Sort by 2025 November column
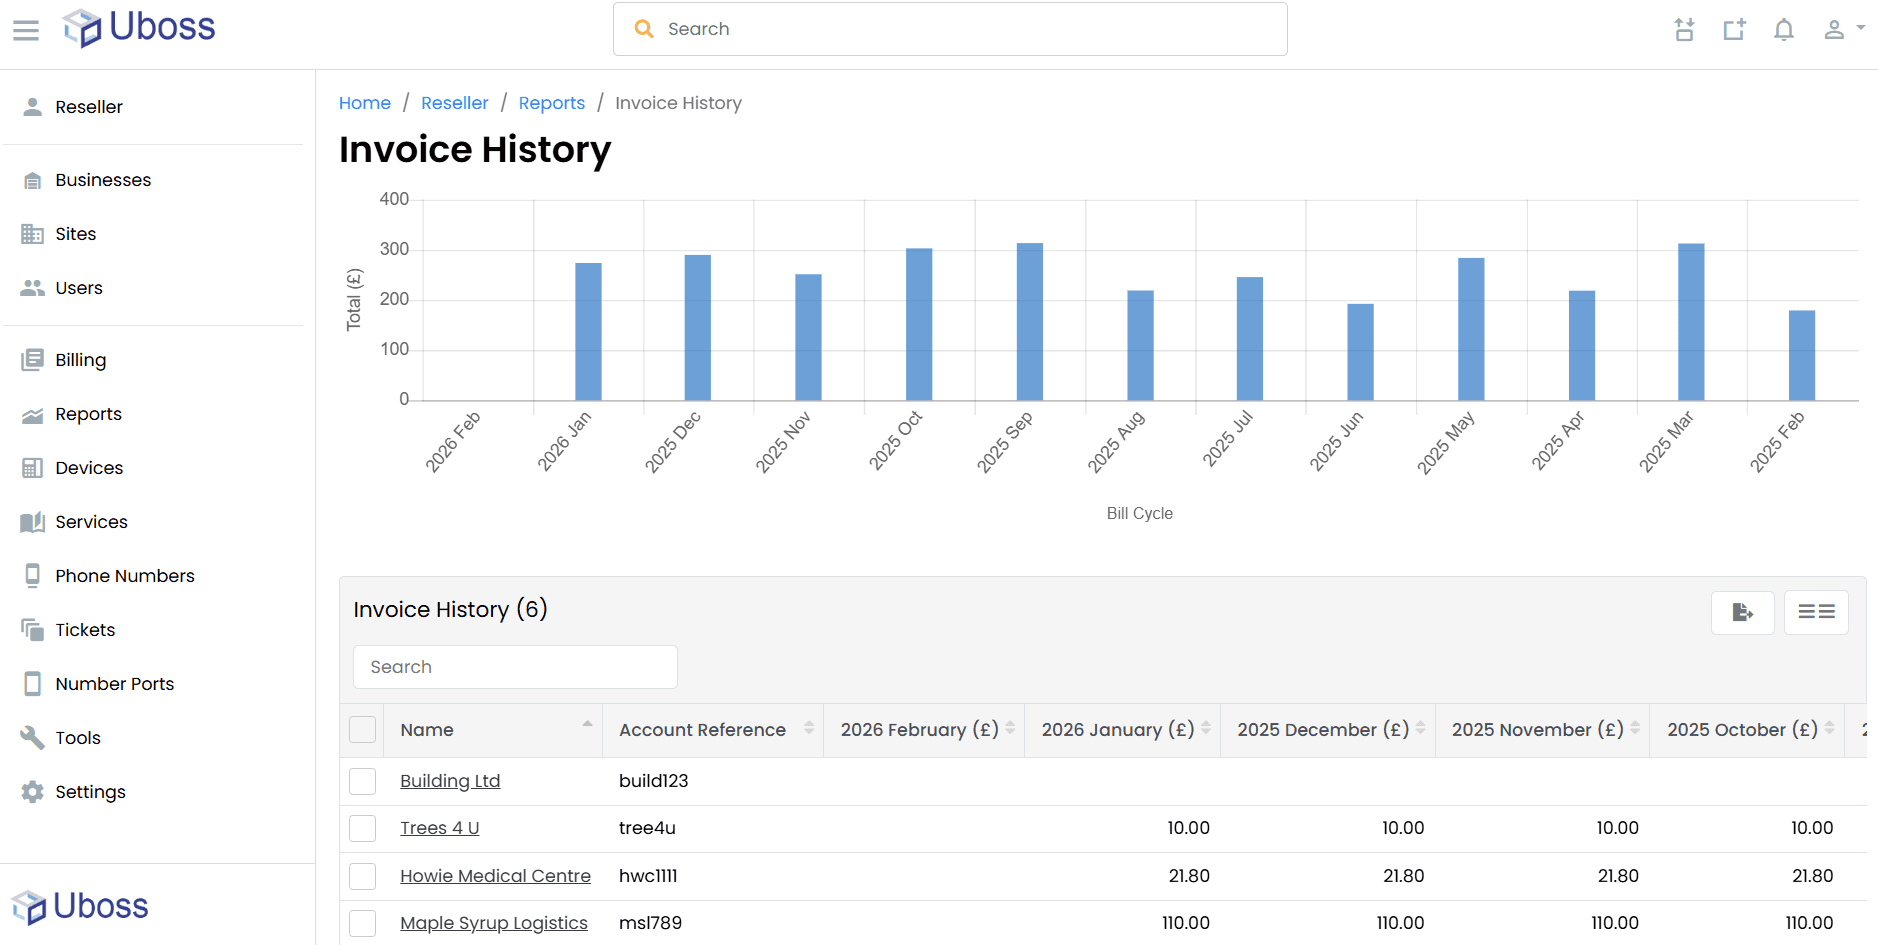The width and height of the screenshot is (1878, 945). [x=1543, y=730]
